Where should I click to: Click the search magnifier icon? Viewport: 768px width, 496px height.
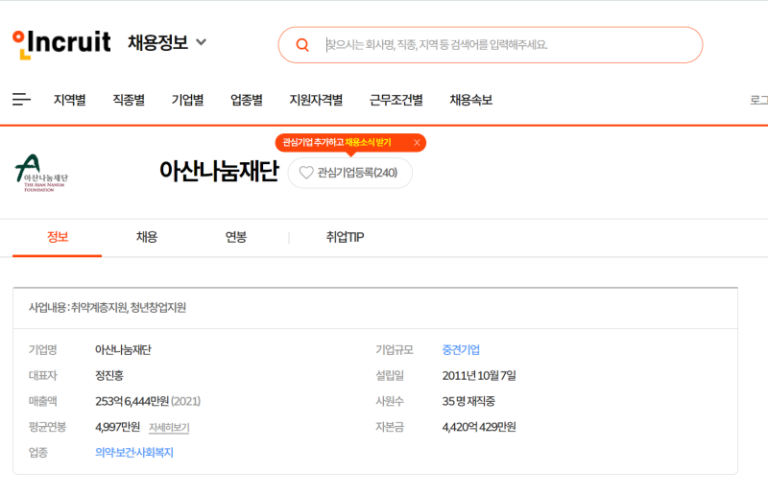[x=302, y=45]
